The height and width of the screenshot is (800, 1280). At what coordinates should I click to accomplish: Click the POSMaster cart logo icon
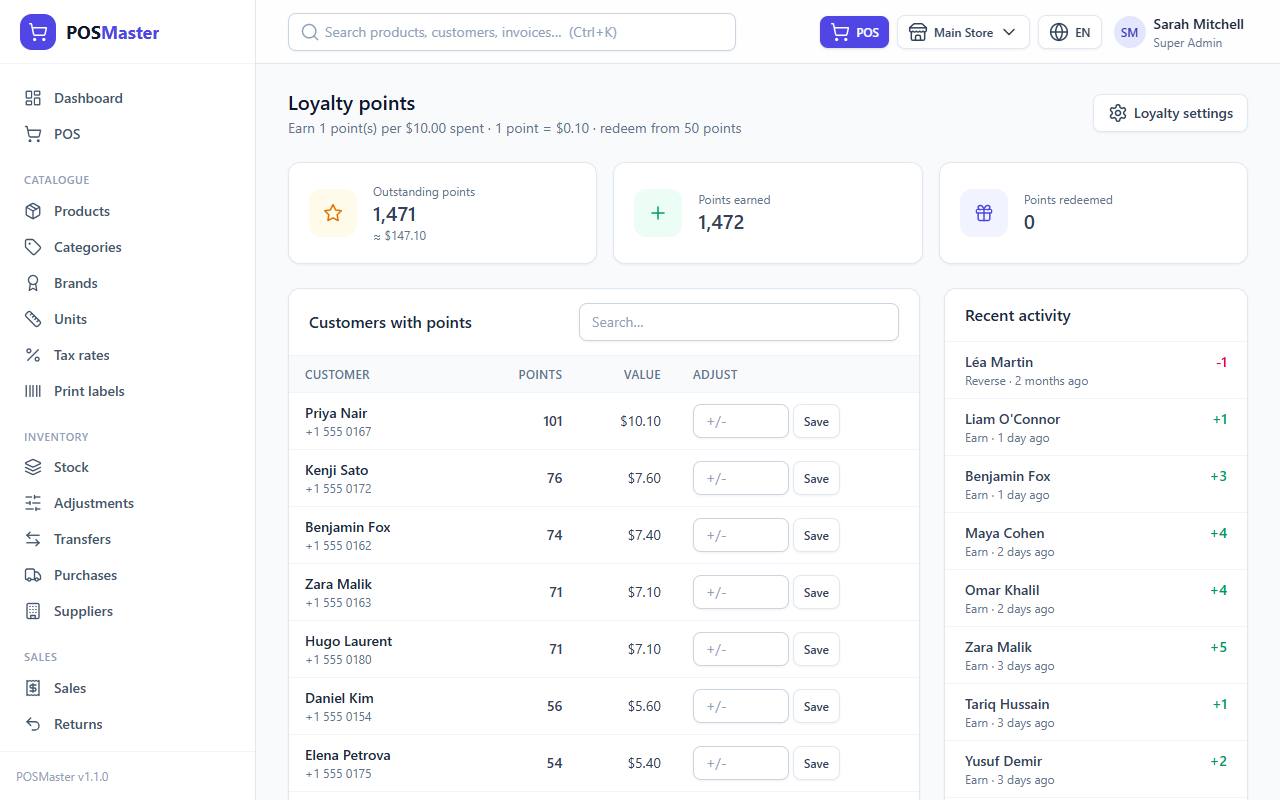pyautogui.click(x=38, y=32)
